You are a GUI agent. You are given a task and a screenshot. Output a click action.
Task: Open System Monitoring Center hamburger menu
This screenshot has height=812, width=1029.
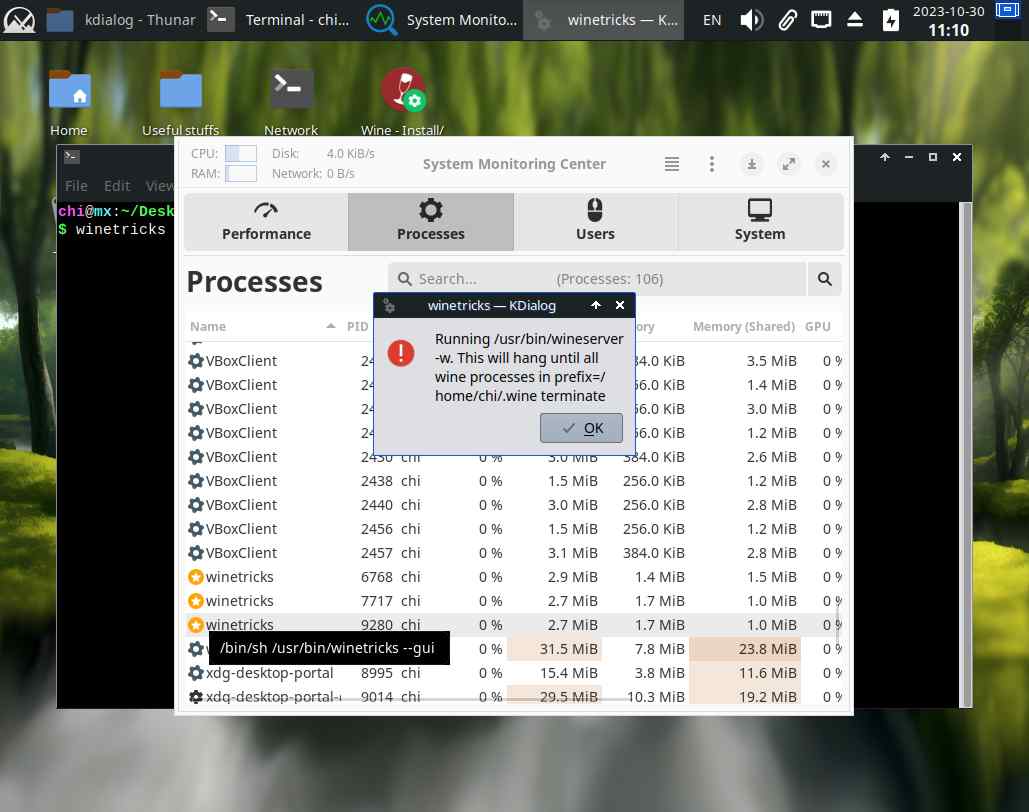[671, 164]
